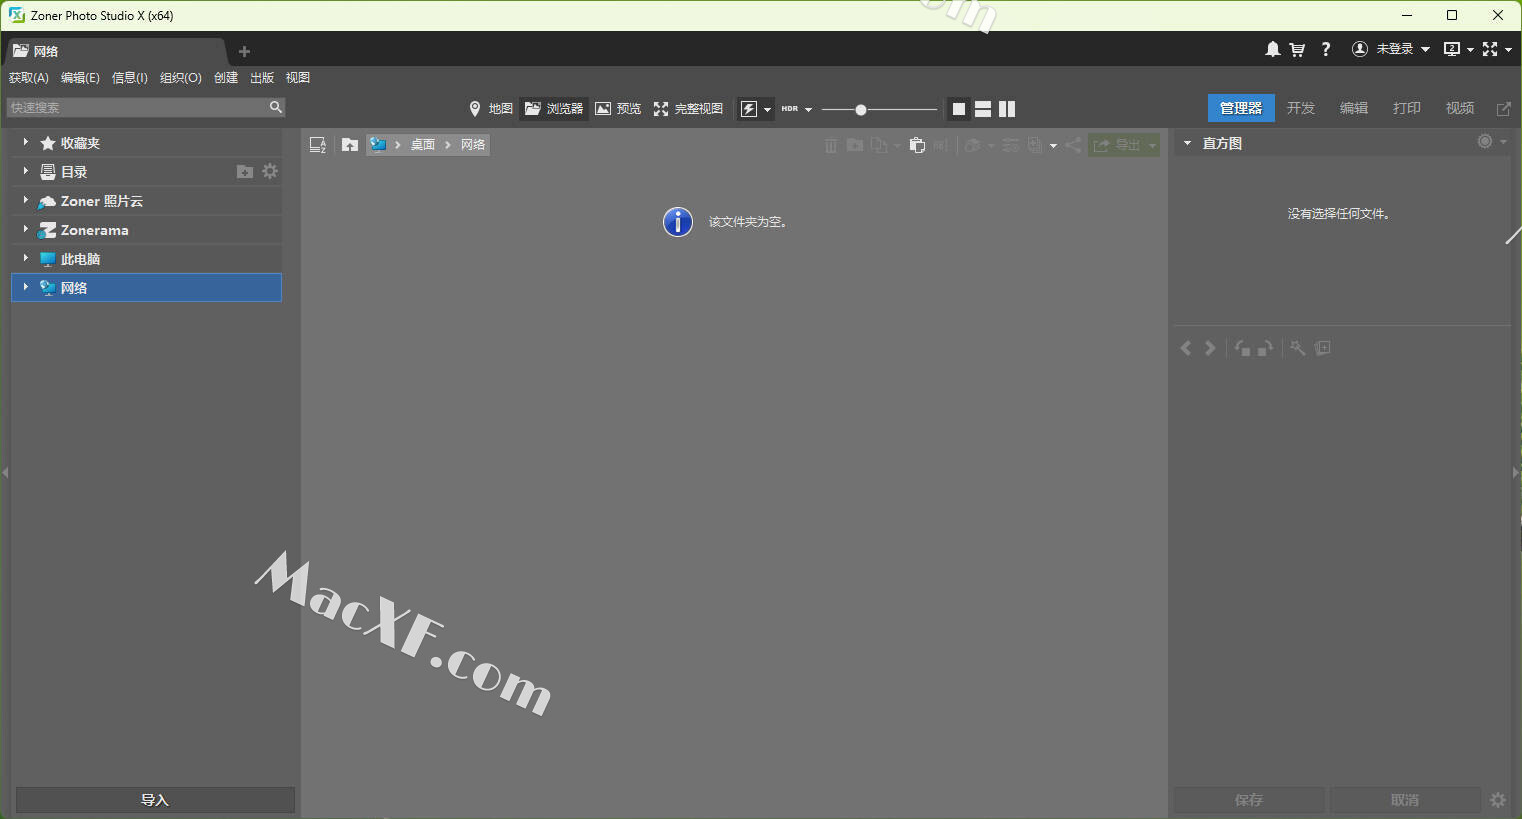The image size is (1522, 819).
Task: Click the 快速搜索 quick search field
Action: click(x=138, y=107)
